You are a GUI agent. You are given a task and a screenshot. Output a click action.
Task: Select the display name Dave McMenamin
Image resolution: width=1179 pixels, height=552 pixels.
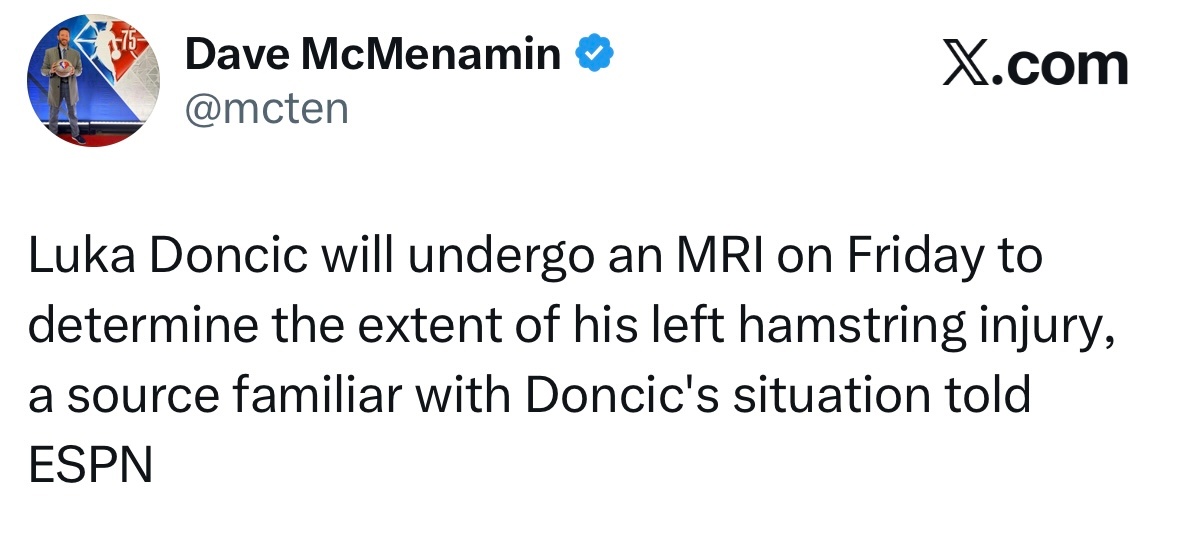(373, 54)
